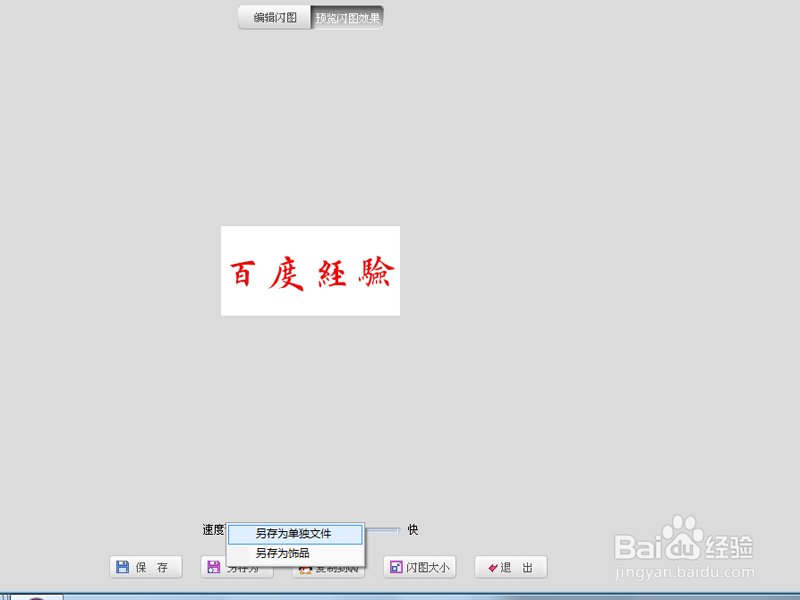Click the 退出 exit button

tap(511, 567)
